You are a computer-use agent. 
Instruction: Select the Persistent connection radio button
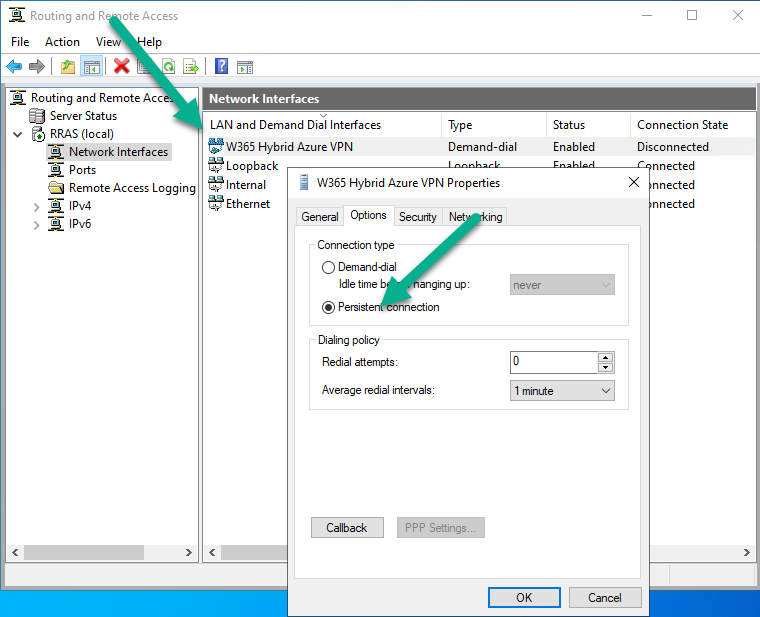[x=328, y=307]
